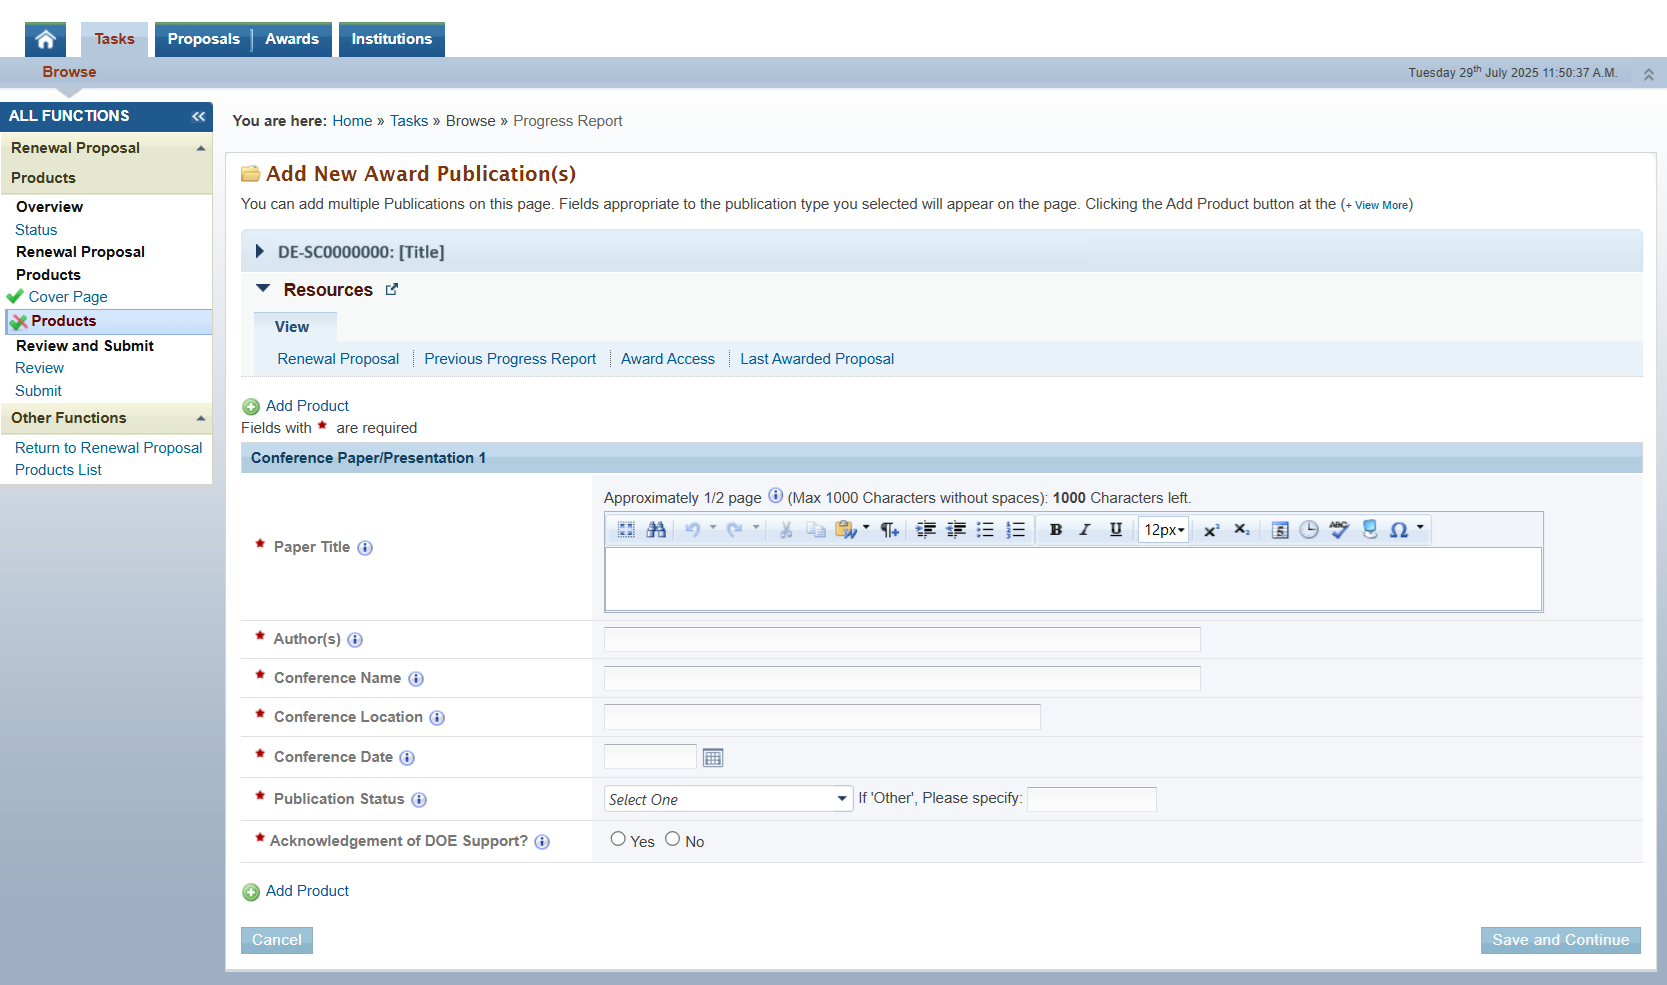Open the Previous Progress Report link

[x=509, y=359]
